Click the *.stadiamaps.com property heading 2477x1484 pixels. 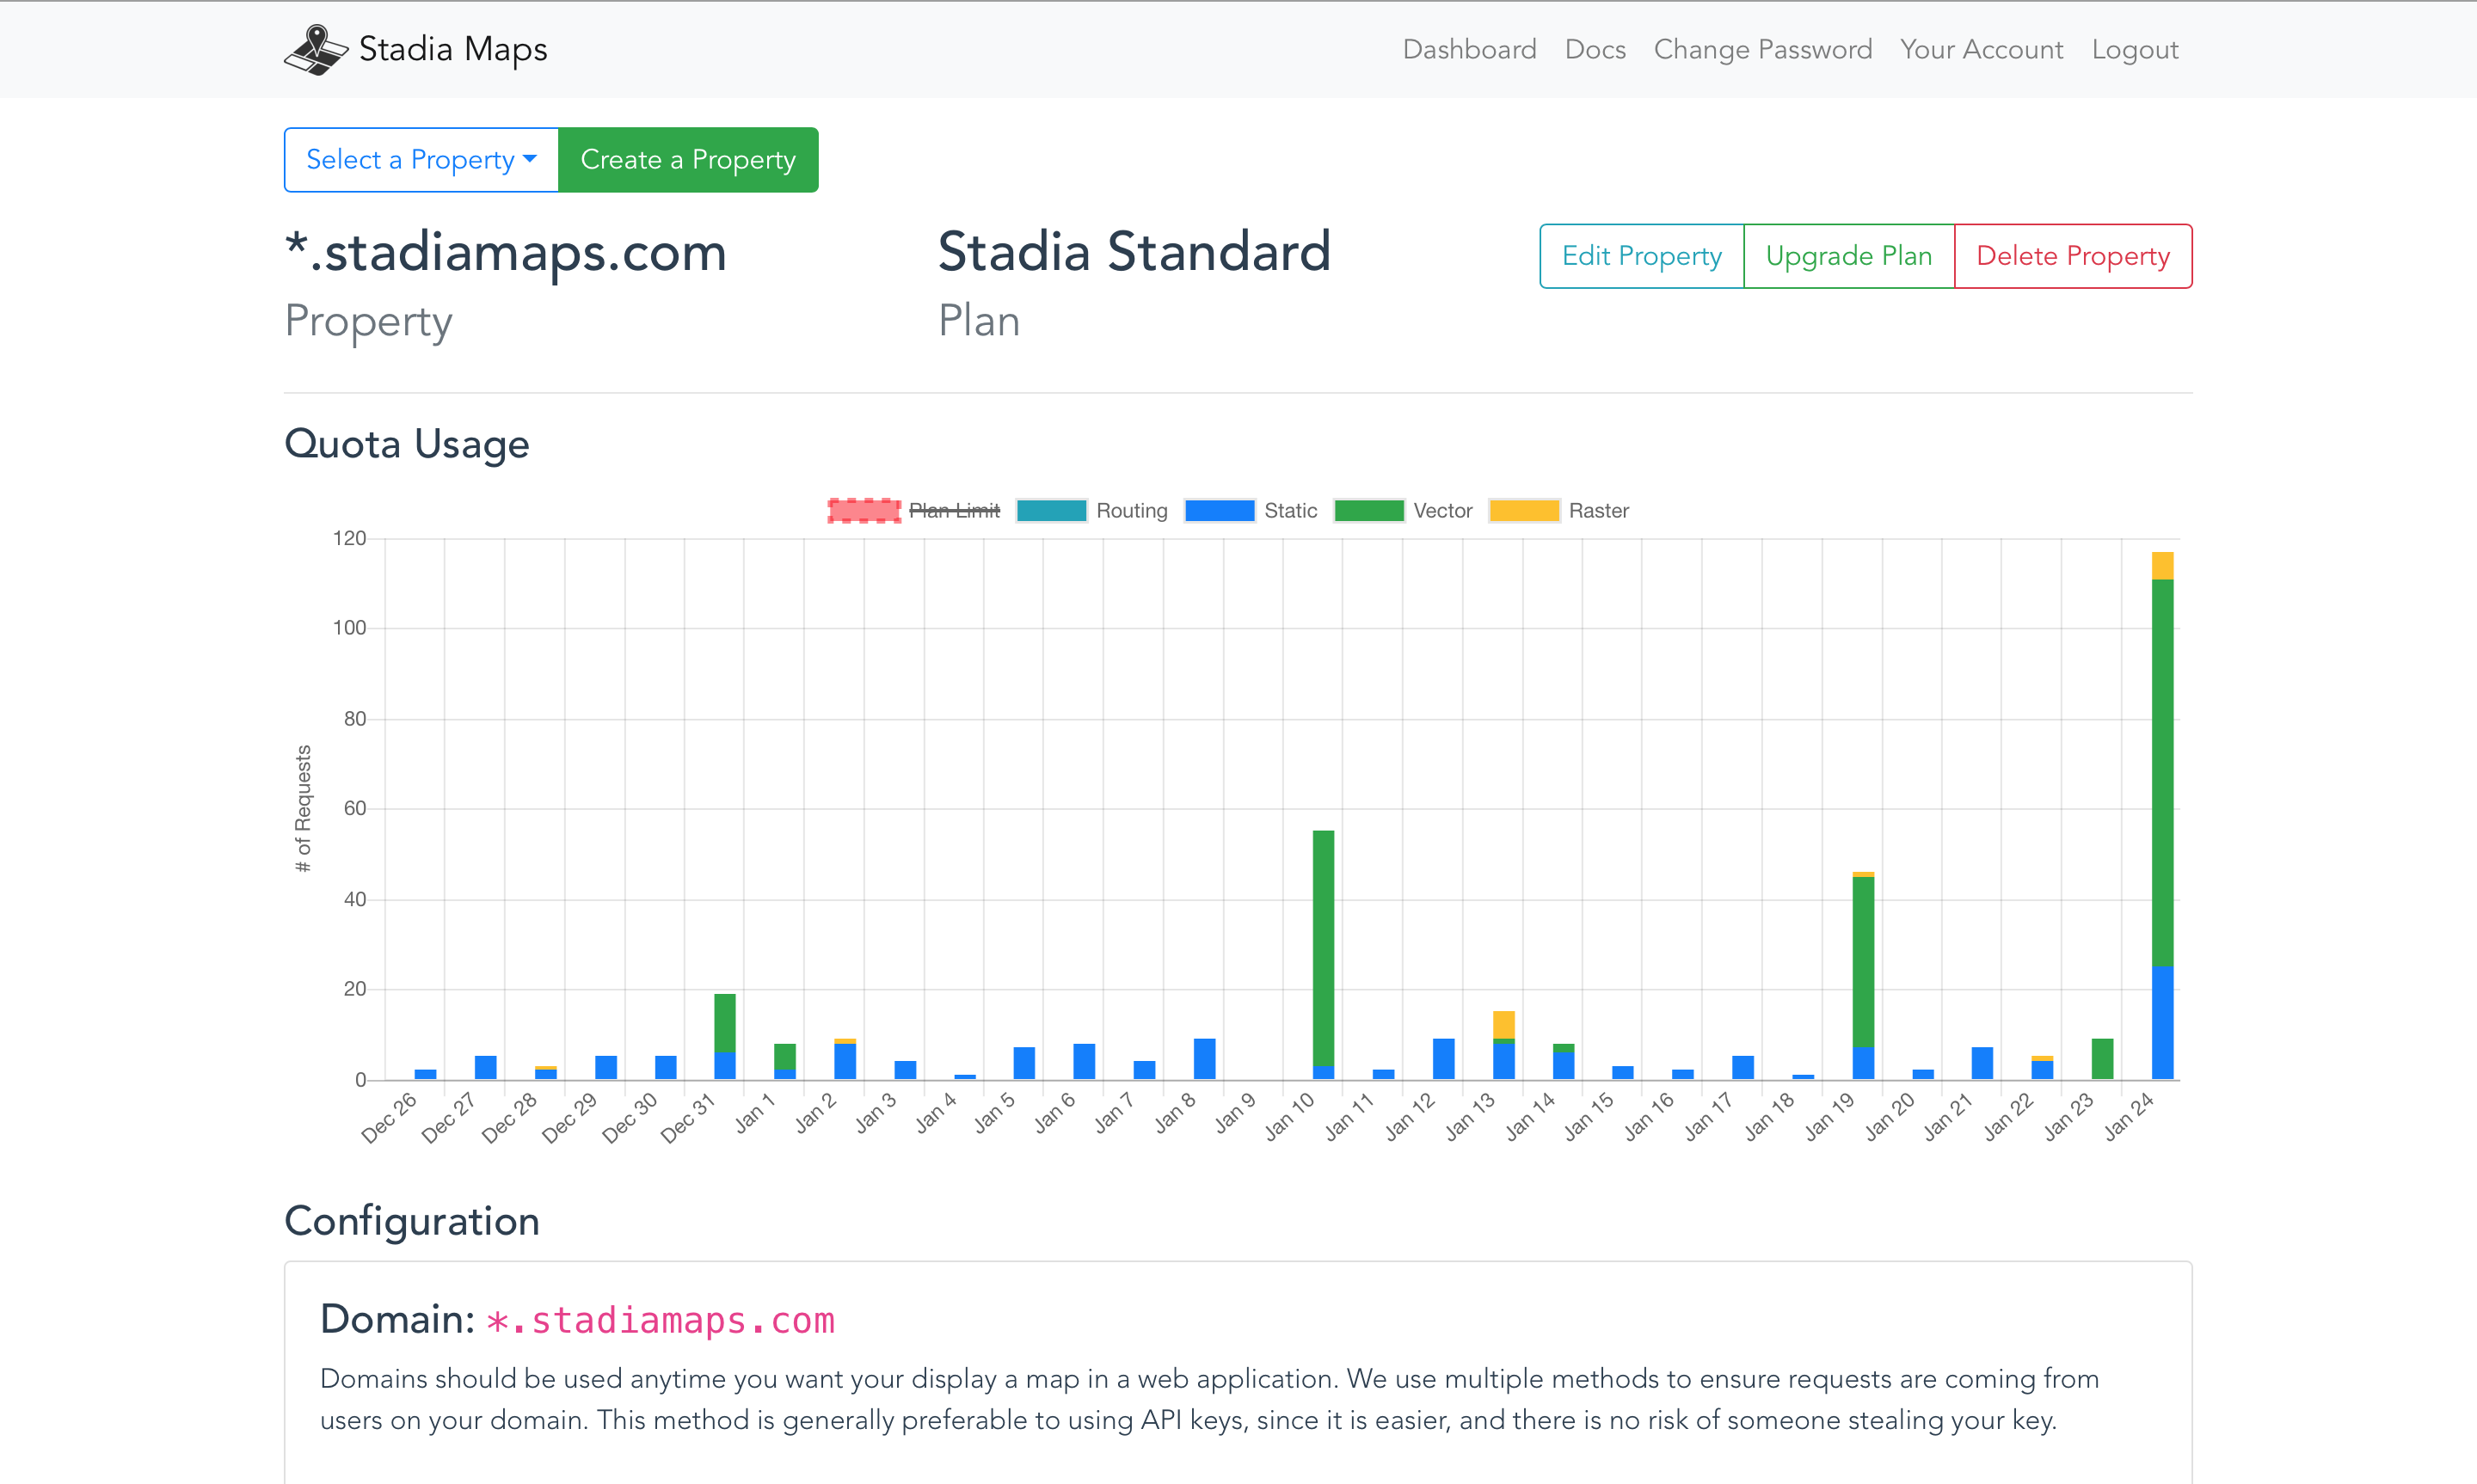(x=506, y=251)
